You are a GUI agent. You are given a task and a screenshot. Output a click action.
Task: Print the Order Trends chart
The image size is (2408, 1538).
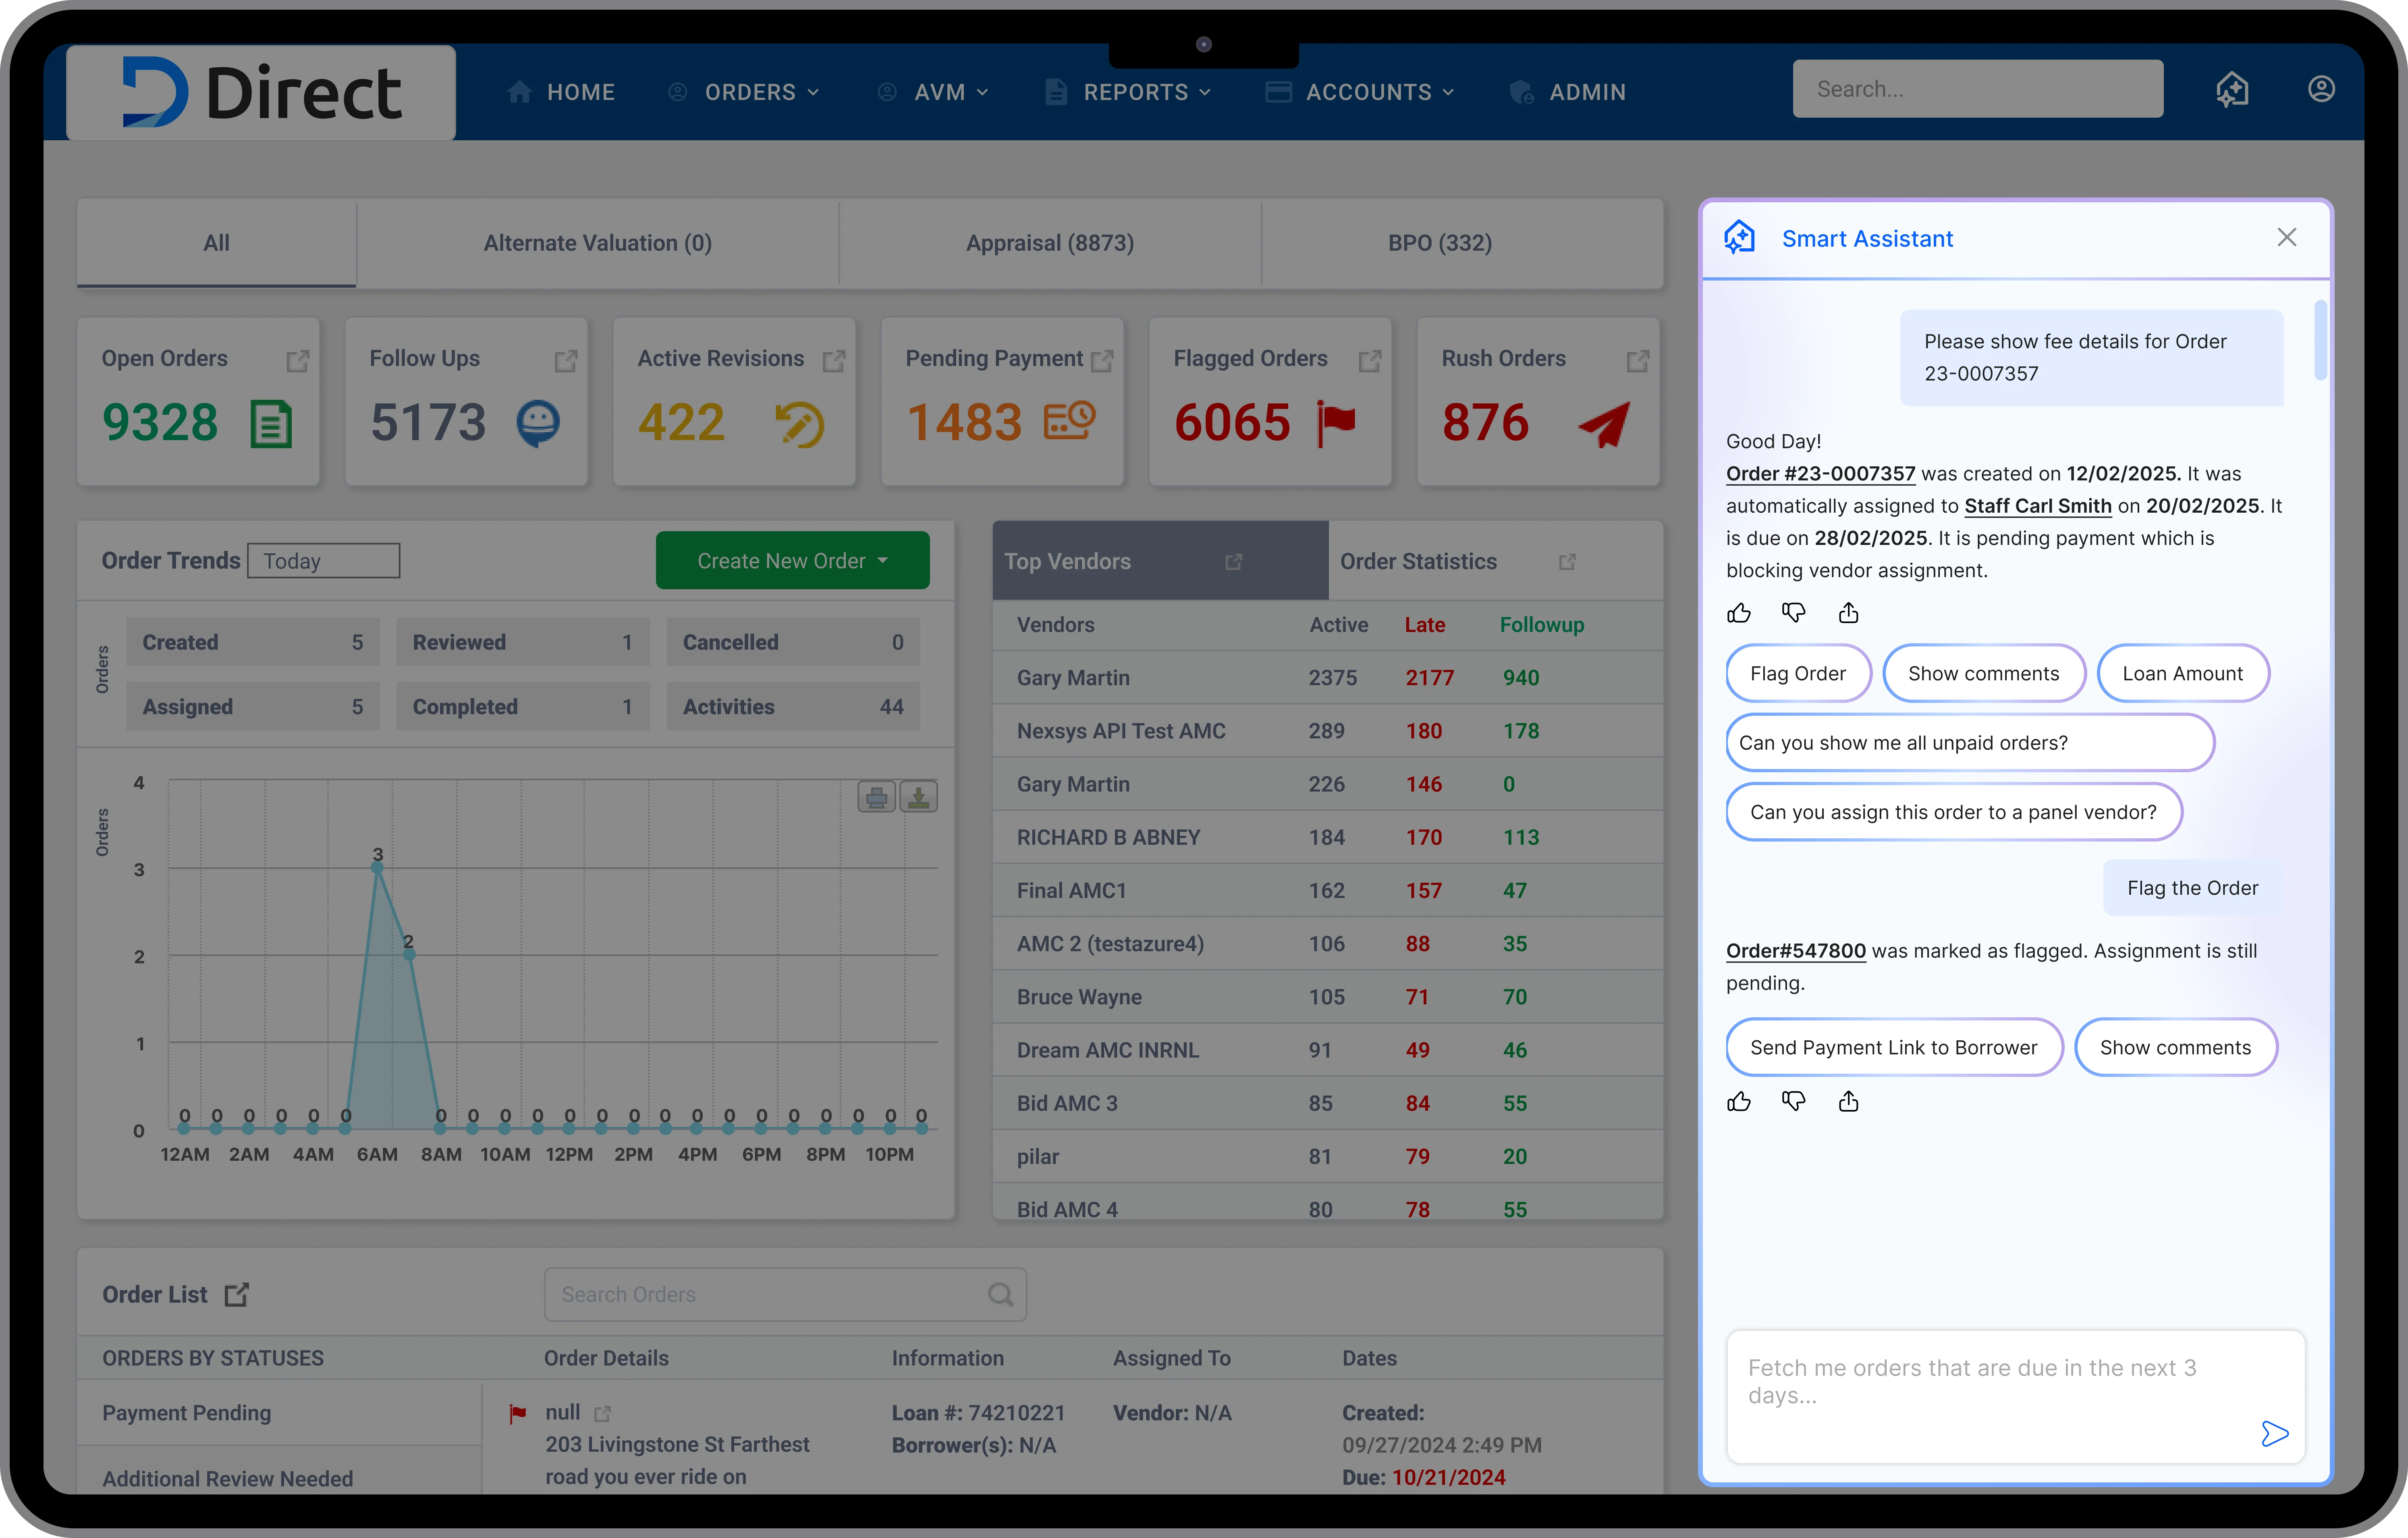(876, 797)
